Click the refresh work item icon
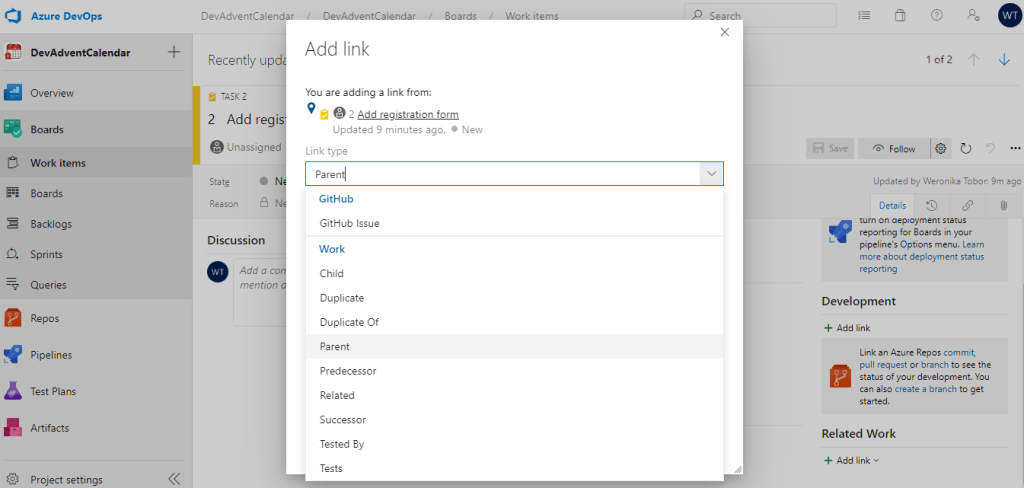Screen dimensions: 1024x488 pyautogui.click(x=966, y=149)
